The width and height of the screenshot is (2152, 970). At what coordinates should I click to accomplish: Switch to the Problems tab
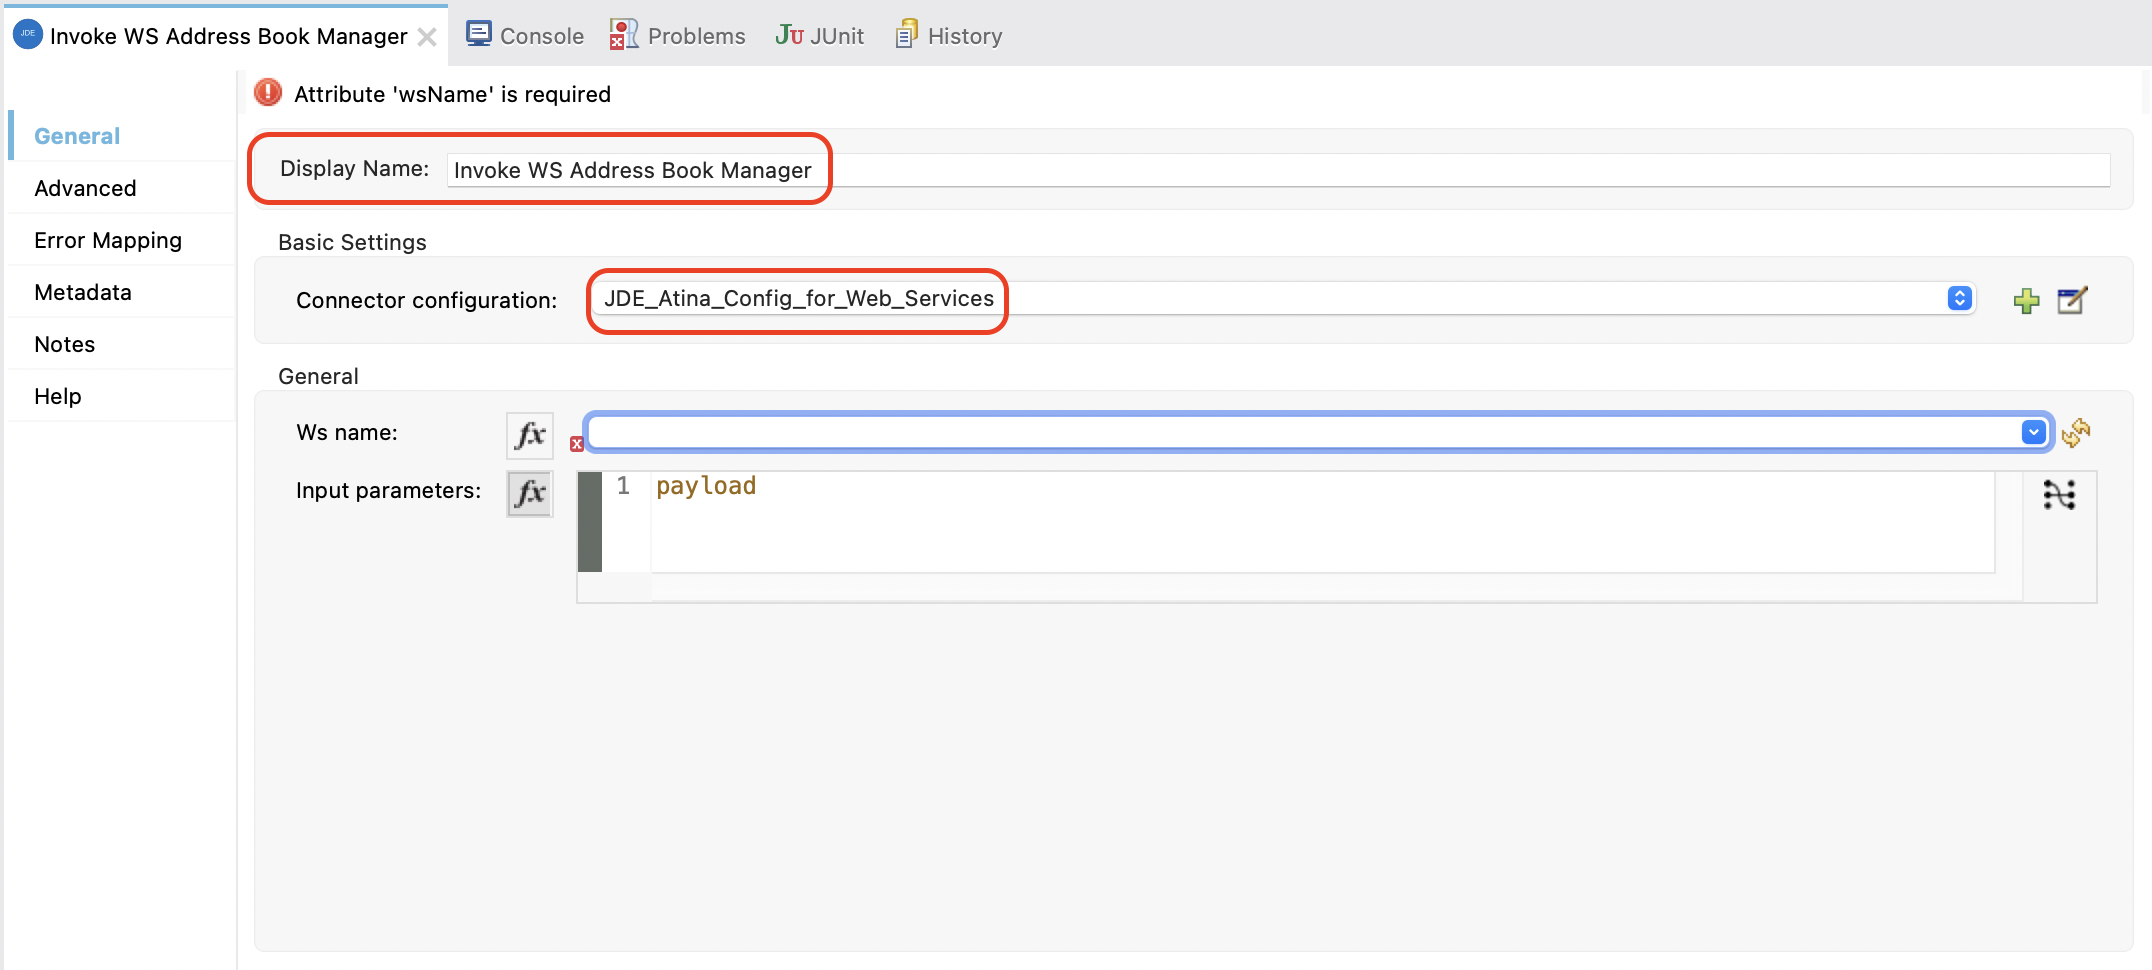pos(678,36)
